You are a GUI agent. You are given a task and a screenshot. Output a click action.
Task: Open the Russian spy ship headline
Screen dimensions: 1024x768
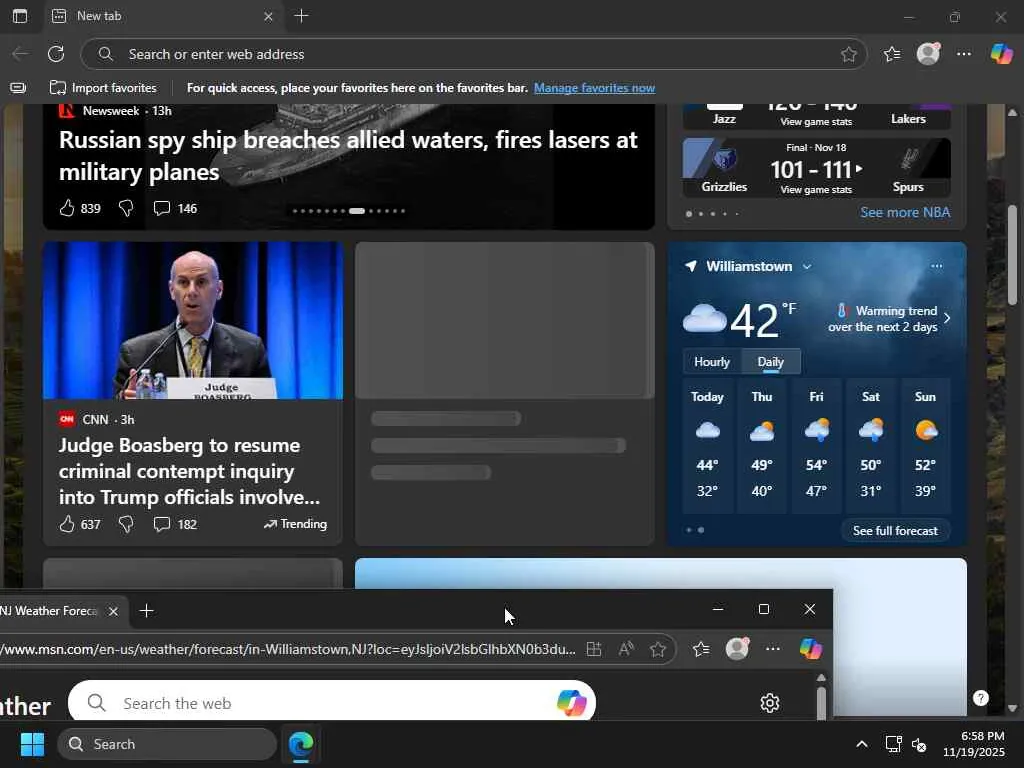[348, 156]
